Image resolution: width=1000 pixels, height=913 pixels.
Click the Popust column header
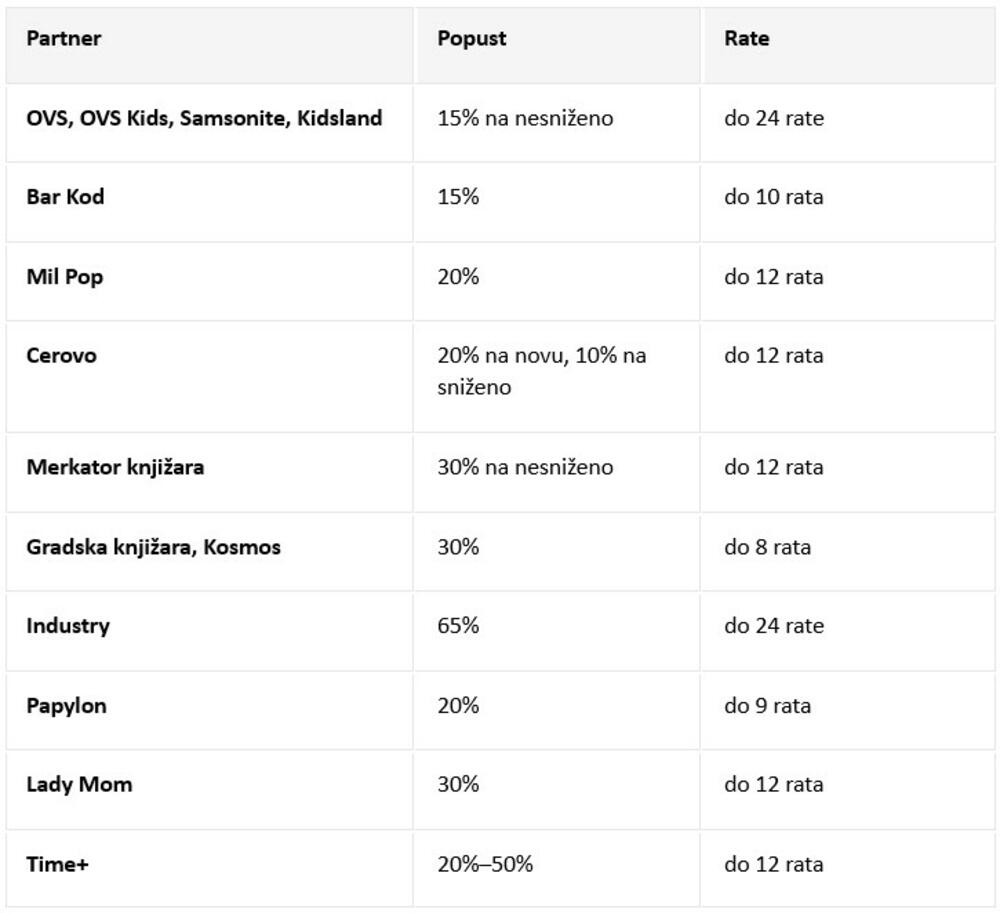[472, 39]
